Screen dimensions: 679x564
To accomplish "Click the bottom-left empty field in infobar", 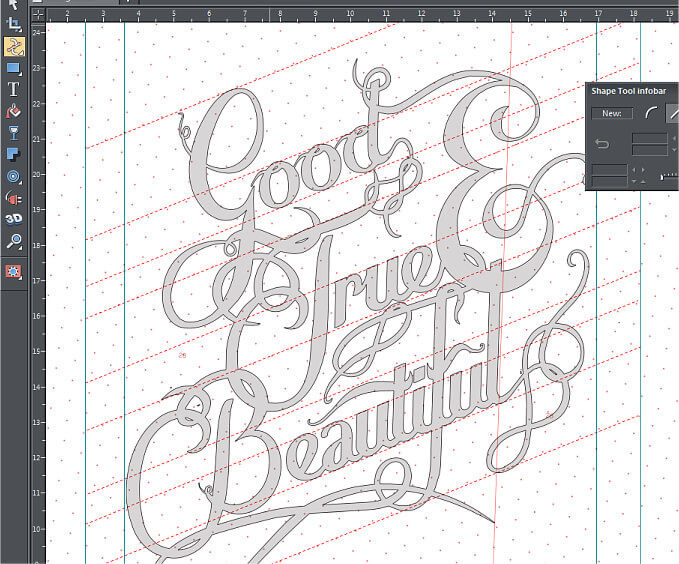I will click(x=609, y=181).
